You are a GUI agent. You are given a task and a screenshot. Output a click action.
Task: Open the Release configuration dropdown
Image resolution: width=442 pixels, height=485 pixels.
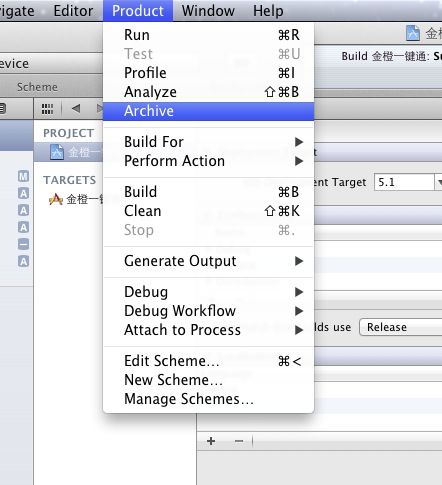tap(401, 327)
